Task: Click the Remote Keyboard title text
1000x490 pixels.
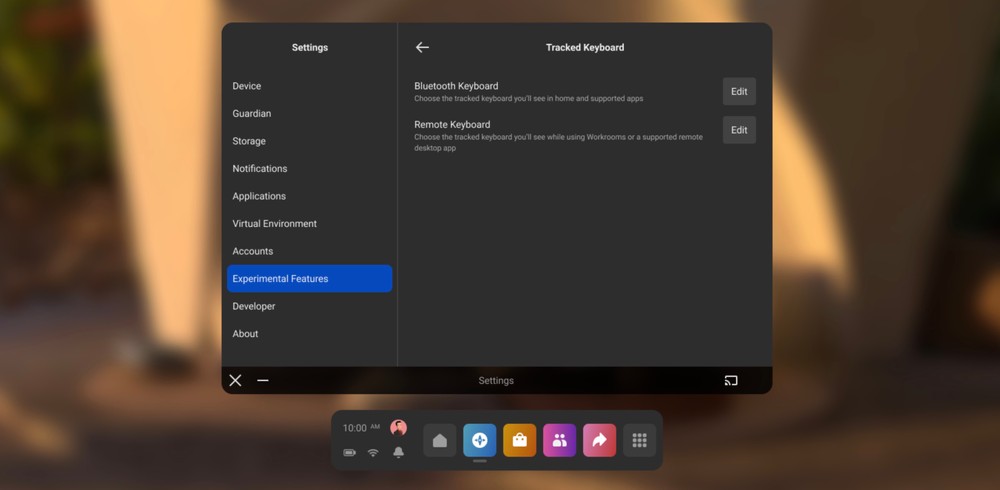Action: (452, 124)
